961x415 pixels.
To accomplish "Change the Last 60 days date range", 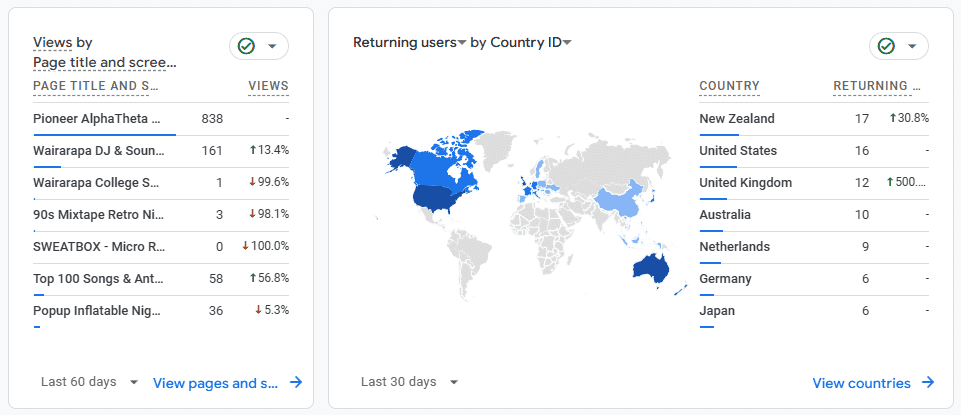I will (x=90, y=382).
